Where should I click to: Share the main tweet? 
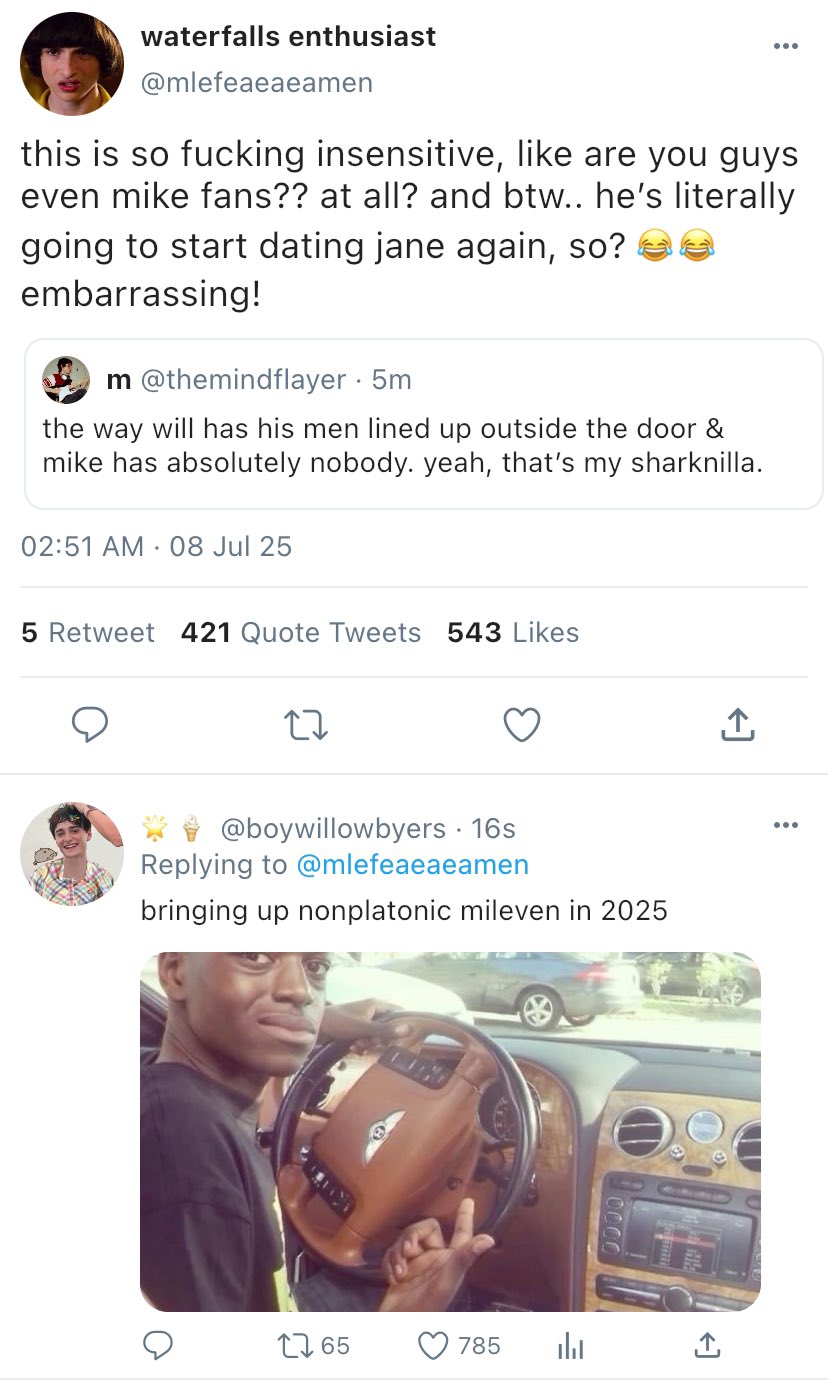click(x=737, y=725)
